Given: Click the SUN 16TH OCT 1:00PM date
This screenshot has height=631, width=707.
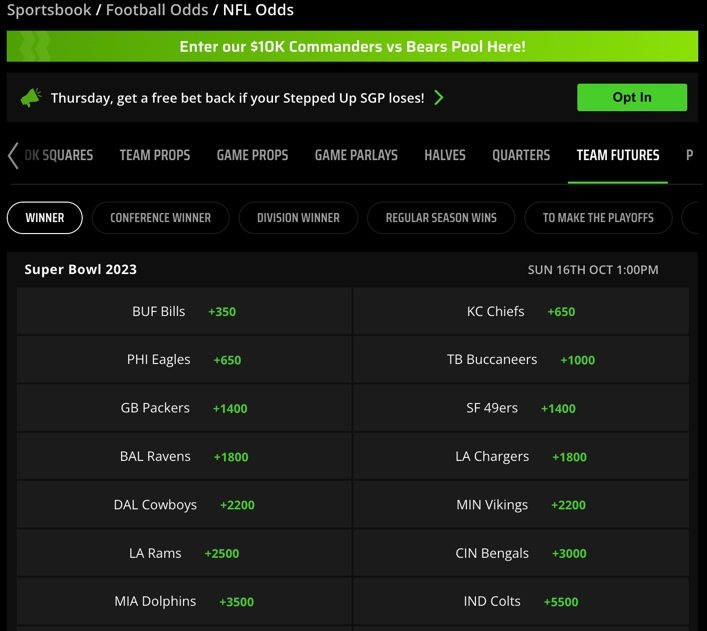Looking at the screenshot, I should point(593,270).
